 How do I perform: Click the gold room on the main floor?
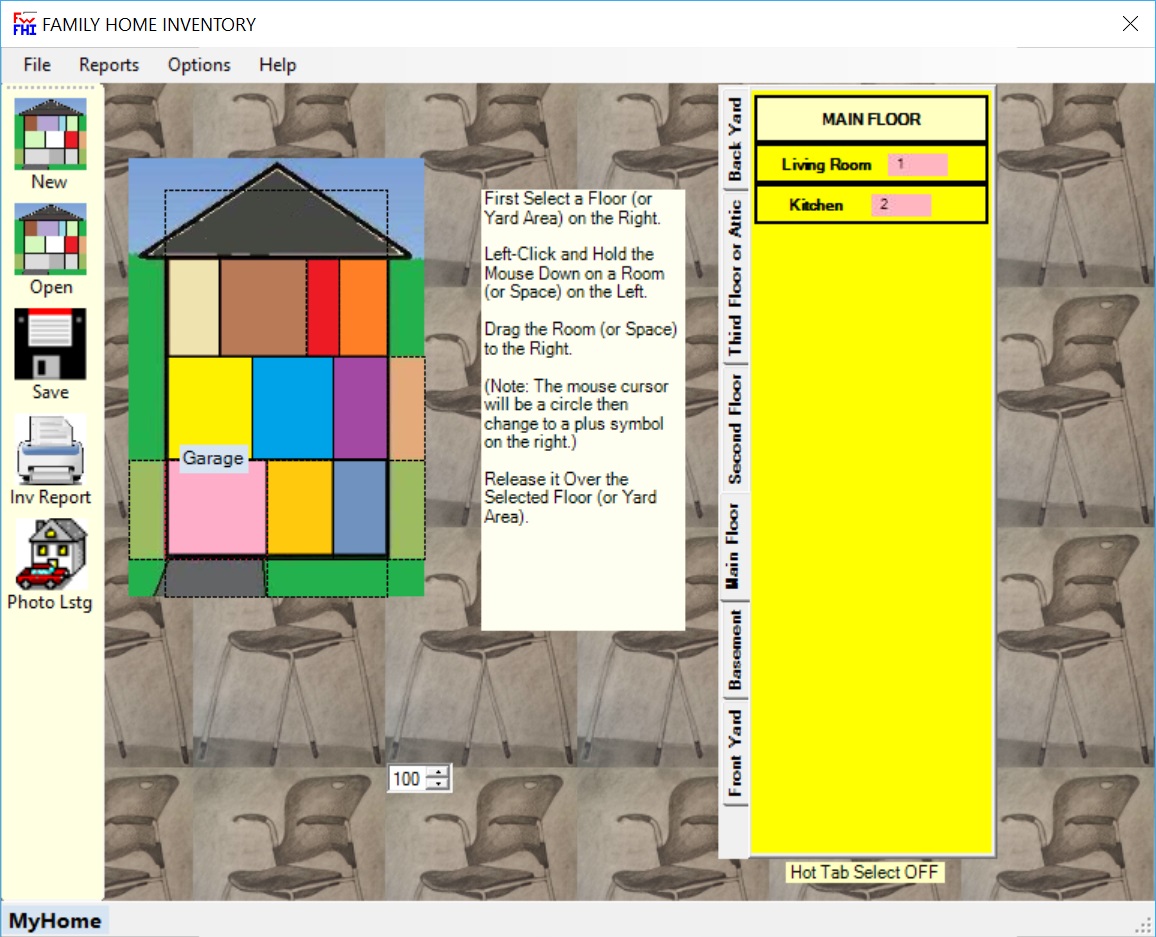(x=299, y=506)
